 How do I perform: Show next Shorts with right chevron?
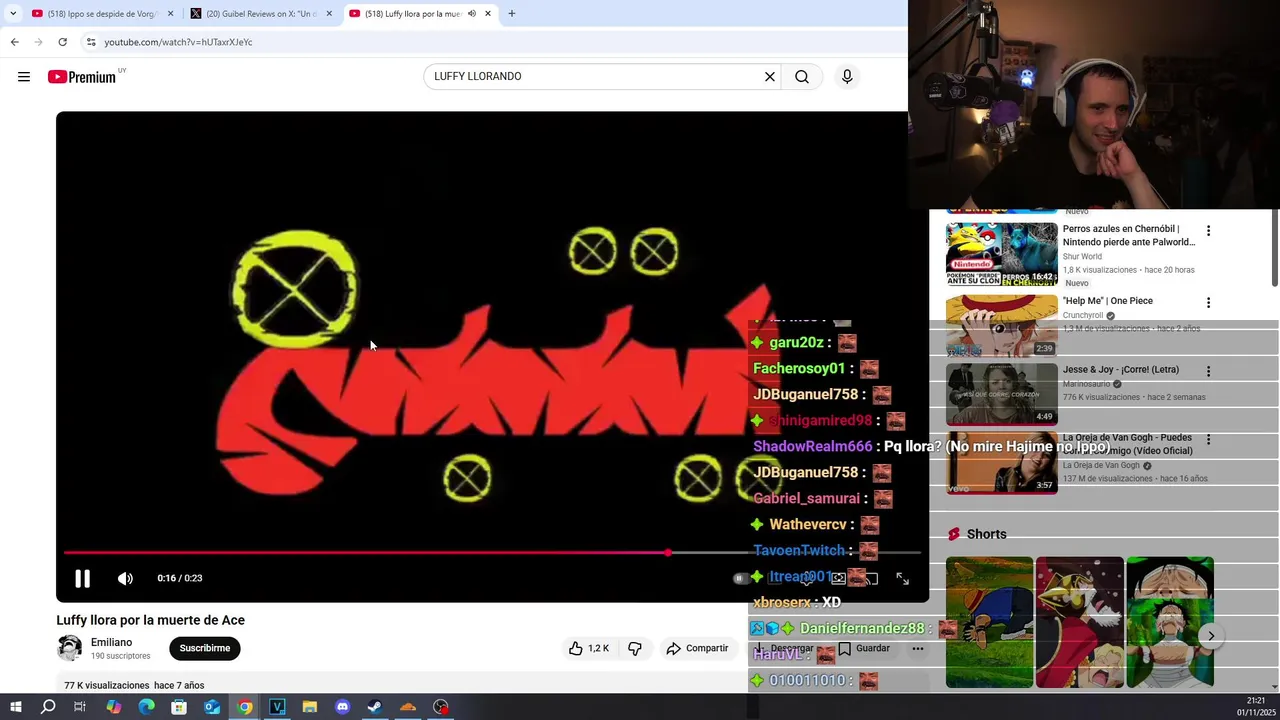coord(1210,636)
